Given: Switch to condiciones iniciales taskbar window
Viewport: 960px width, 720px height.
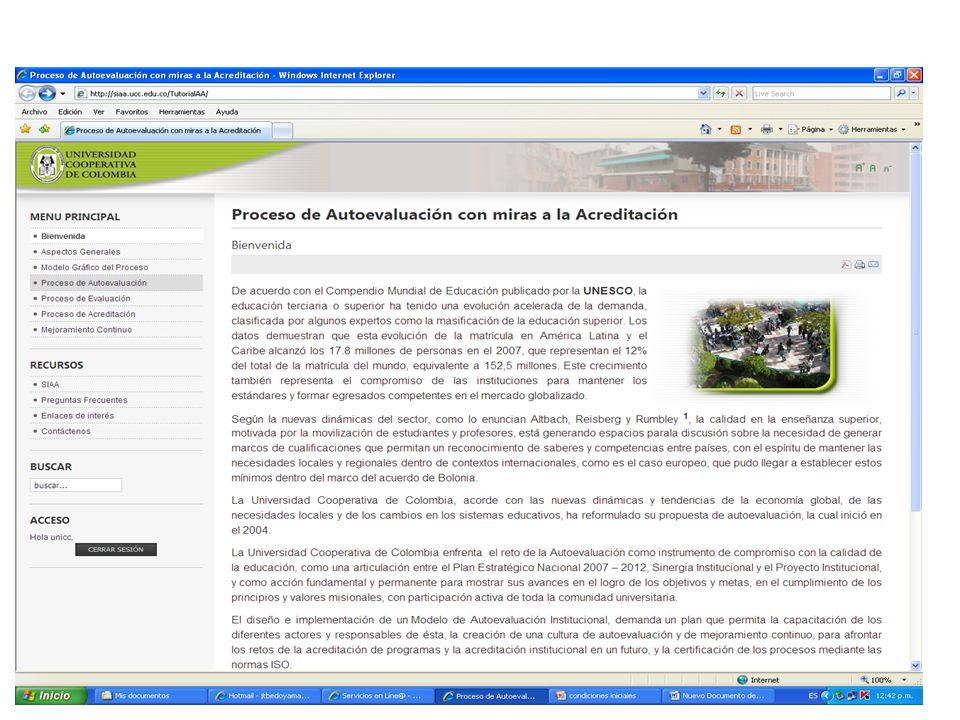Looking at the screenshot, I should [605, 696].
